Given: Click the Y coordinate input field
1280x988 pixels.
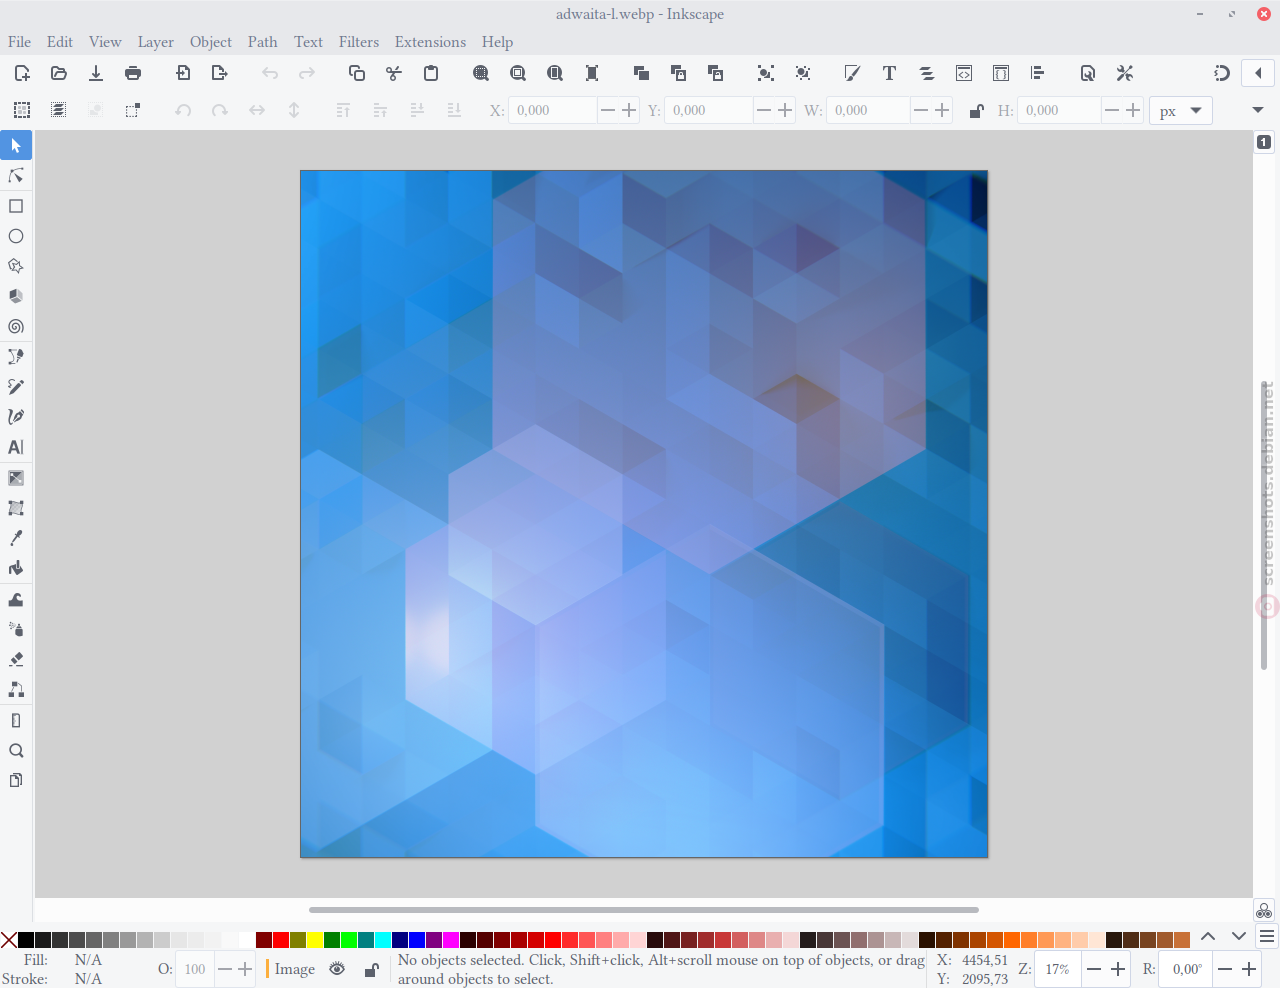Looking at the screenshot, I should (709, 110).
